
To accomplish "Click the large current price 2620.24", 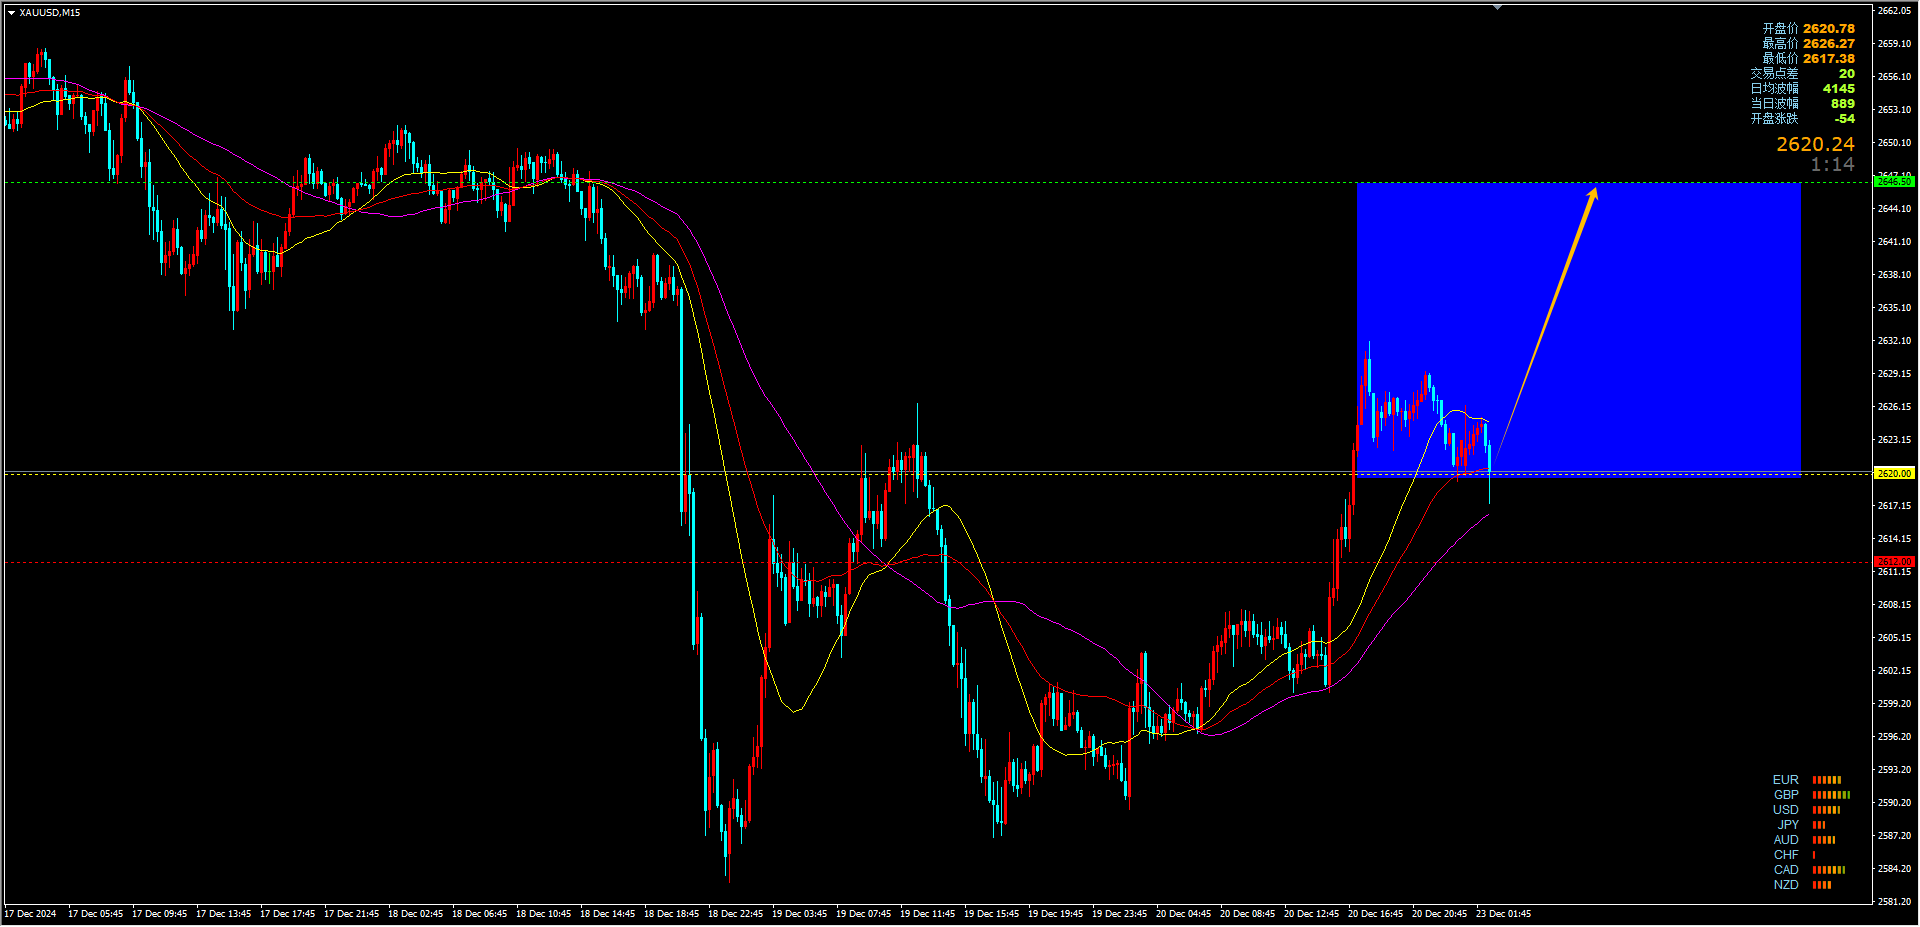I will [x=1815, y=144].
